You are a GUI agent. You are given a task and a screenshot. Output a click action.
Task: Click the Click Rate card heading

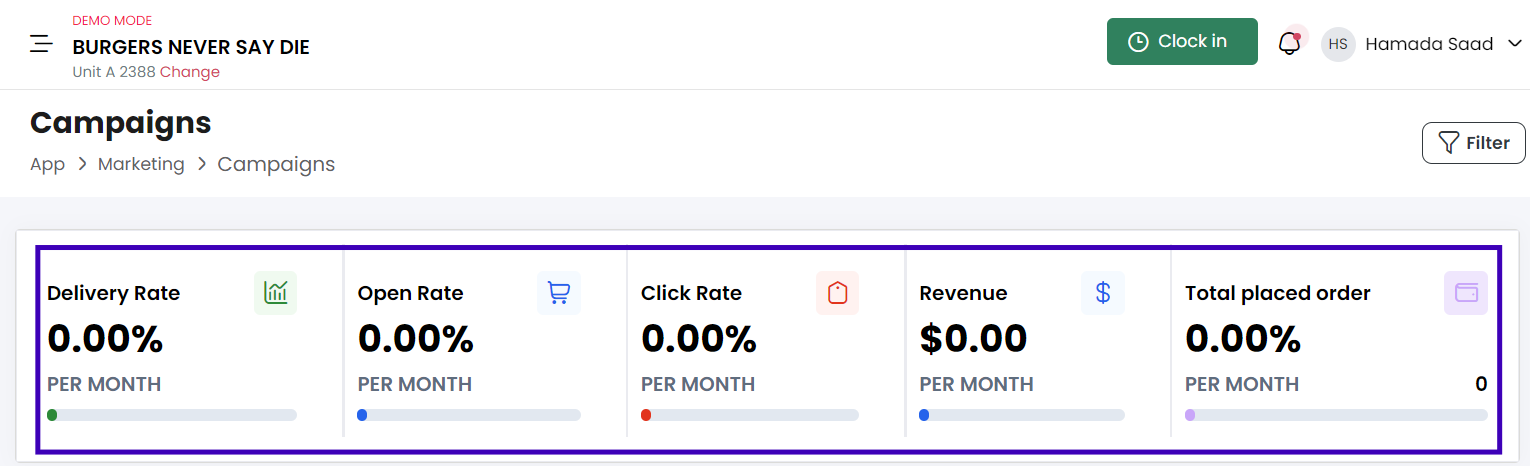pos(691,293)
